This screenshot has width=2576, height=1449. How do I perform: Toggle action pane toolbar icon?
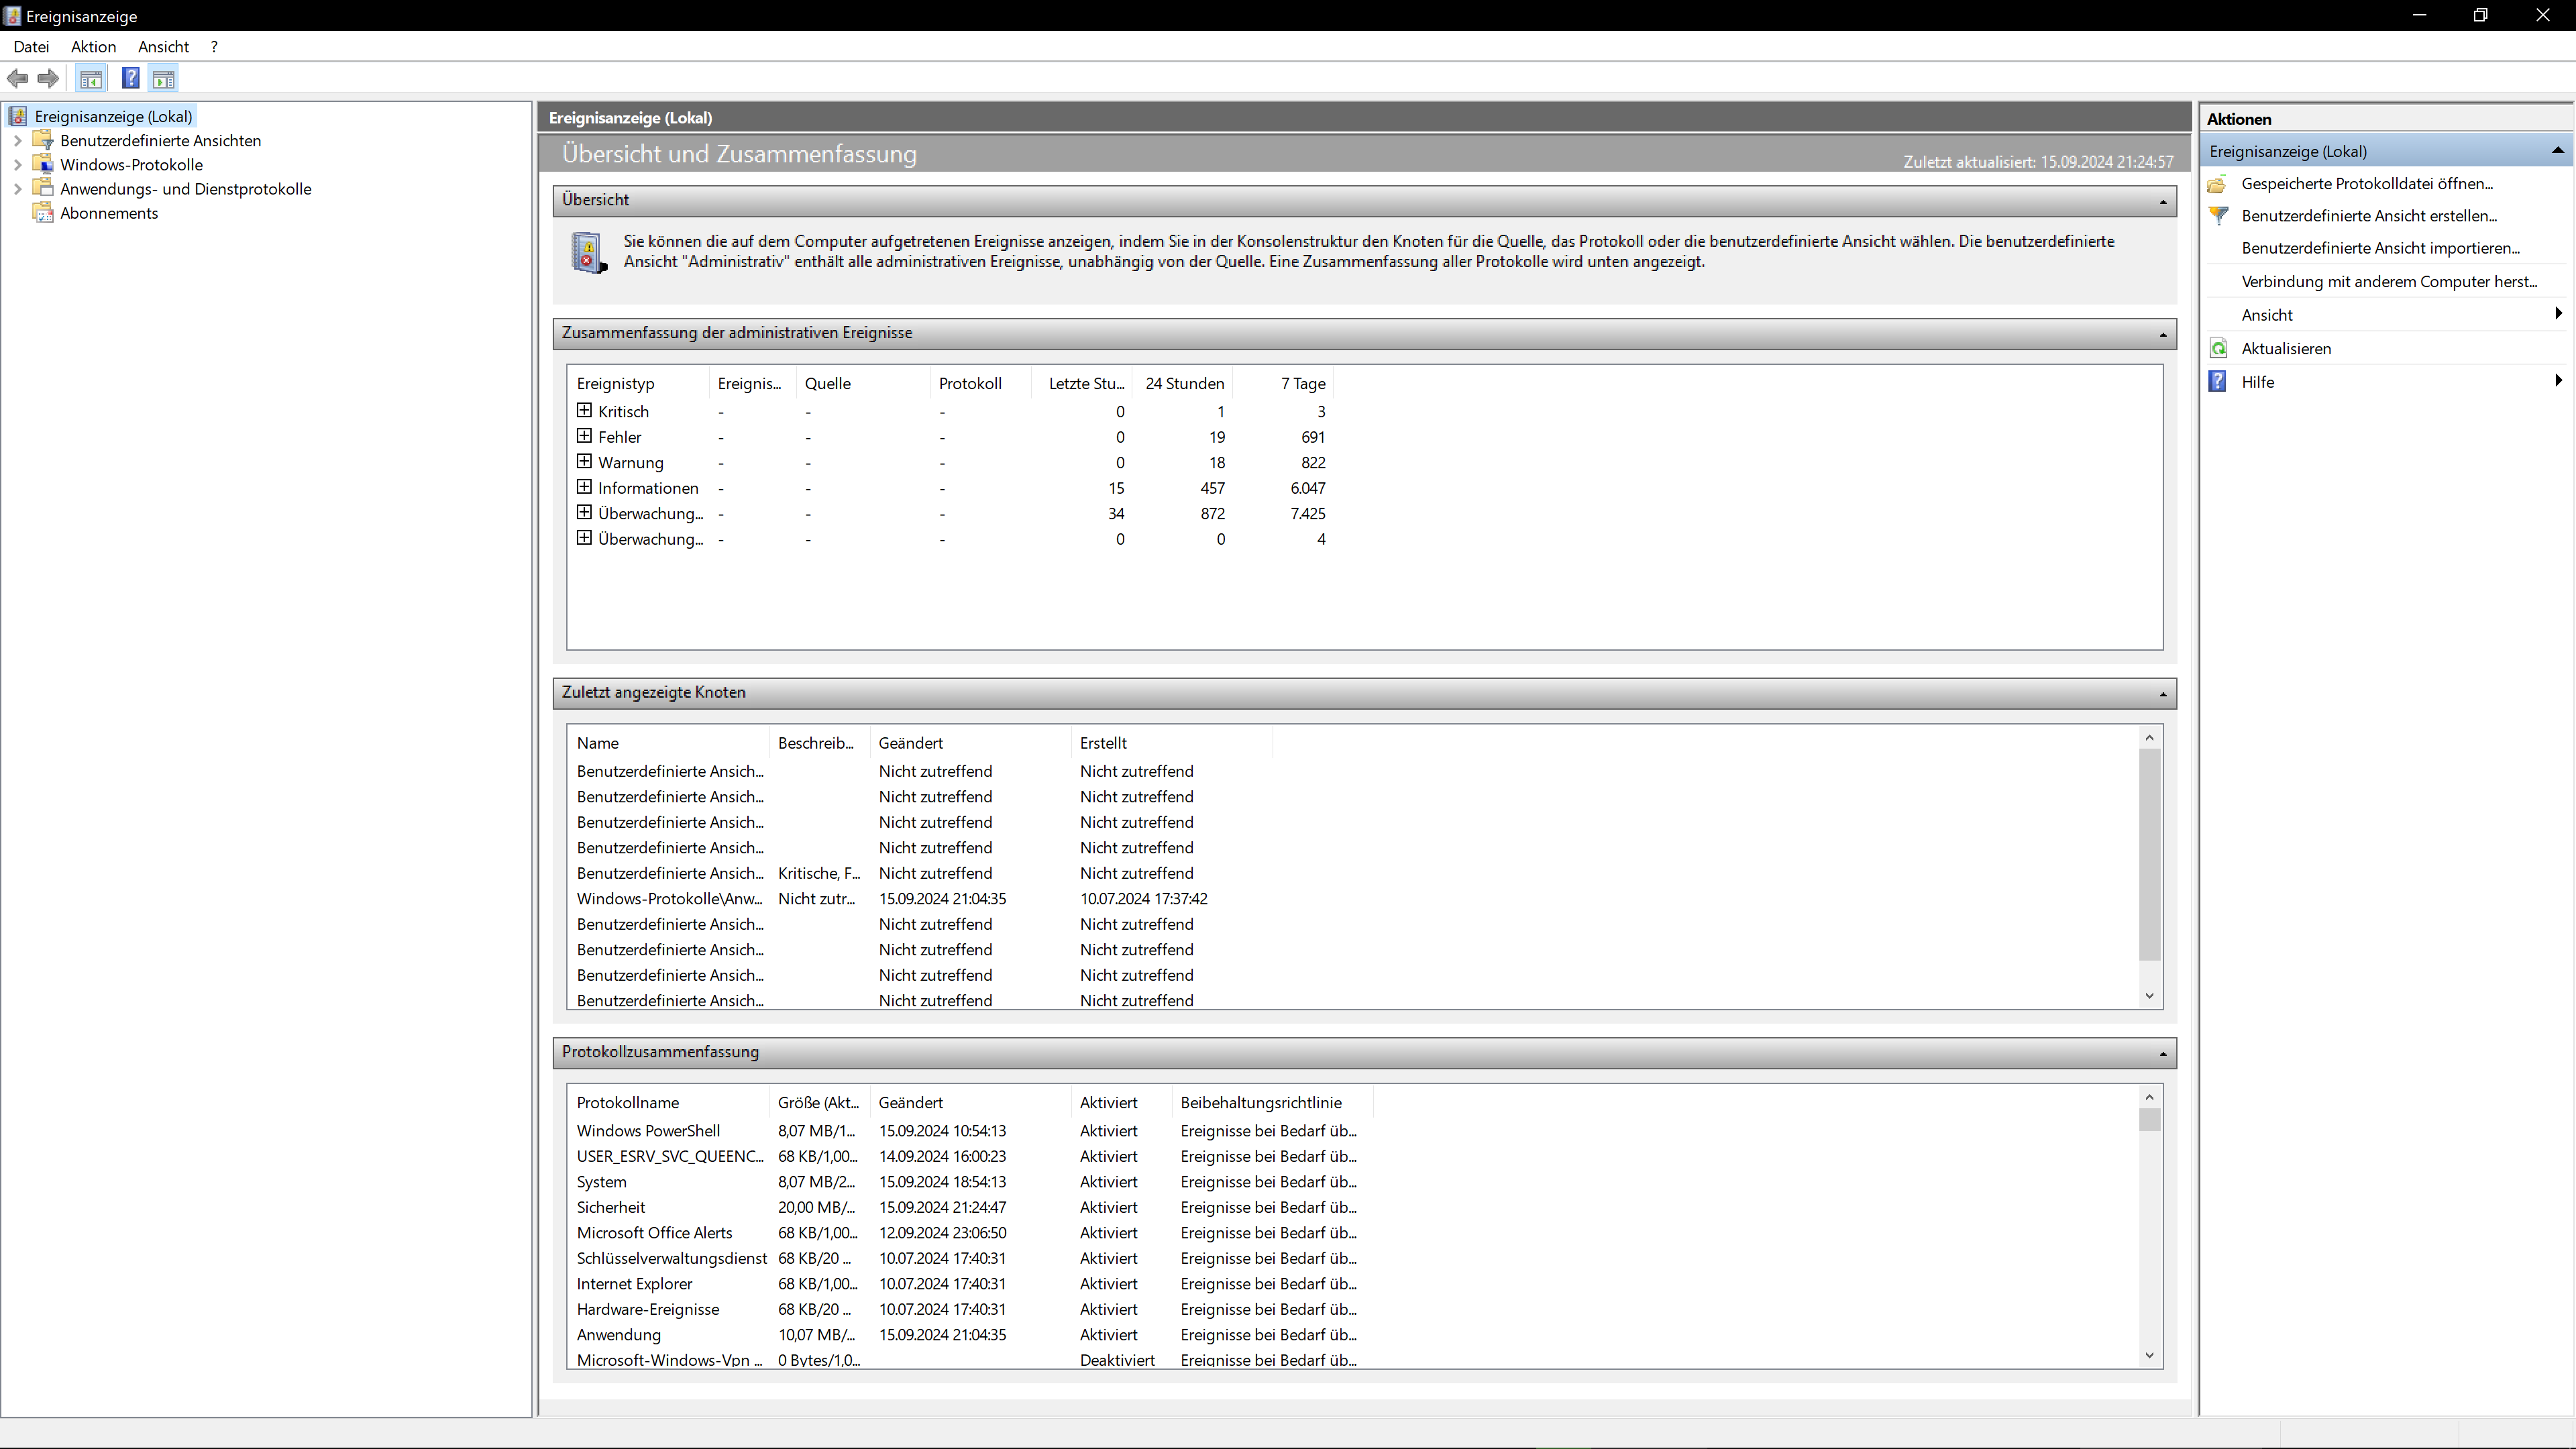point(163,78)
